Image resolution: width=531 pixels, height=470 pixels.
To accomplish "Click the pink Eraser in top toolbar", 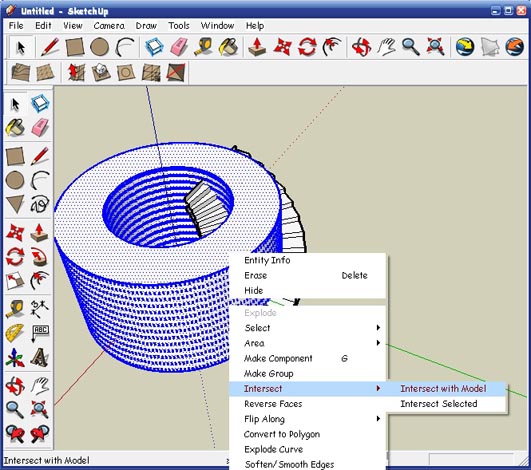I will [179, 47].
